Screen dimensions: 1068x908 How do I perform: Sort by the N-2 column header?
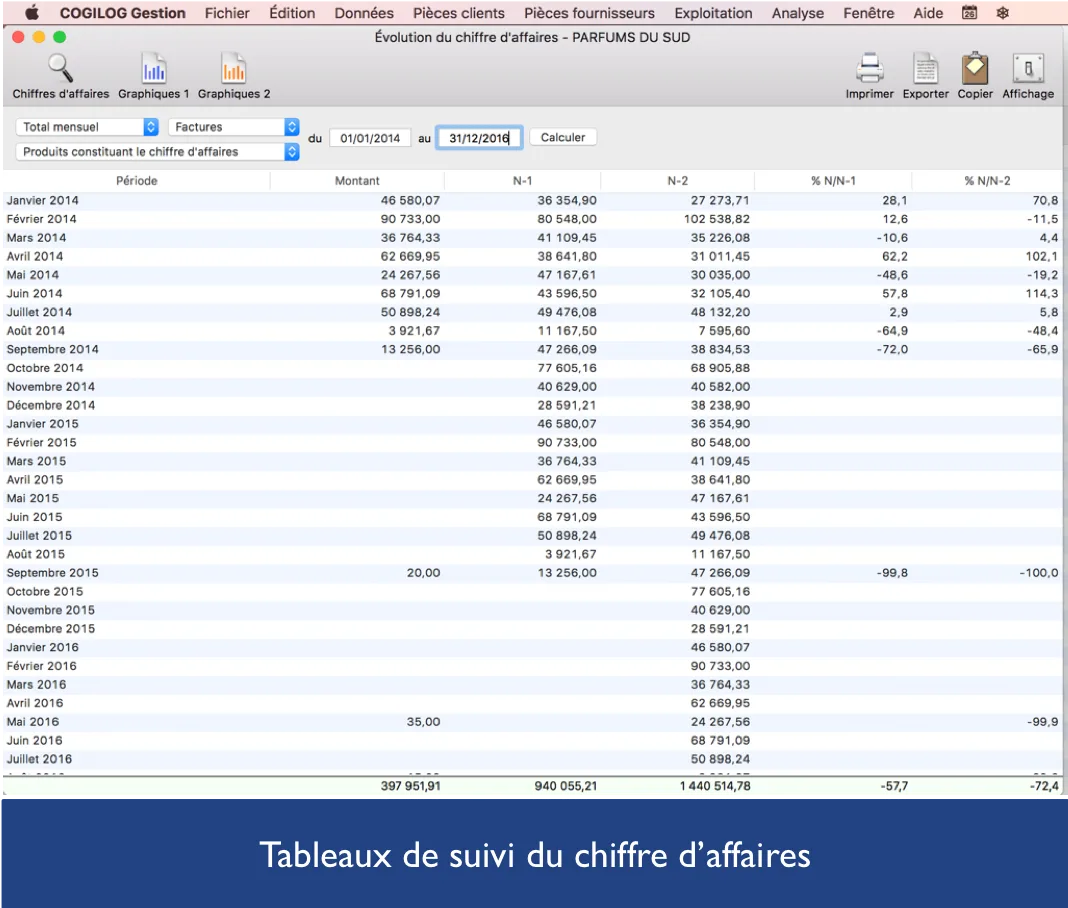coord(677,181)
